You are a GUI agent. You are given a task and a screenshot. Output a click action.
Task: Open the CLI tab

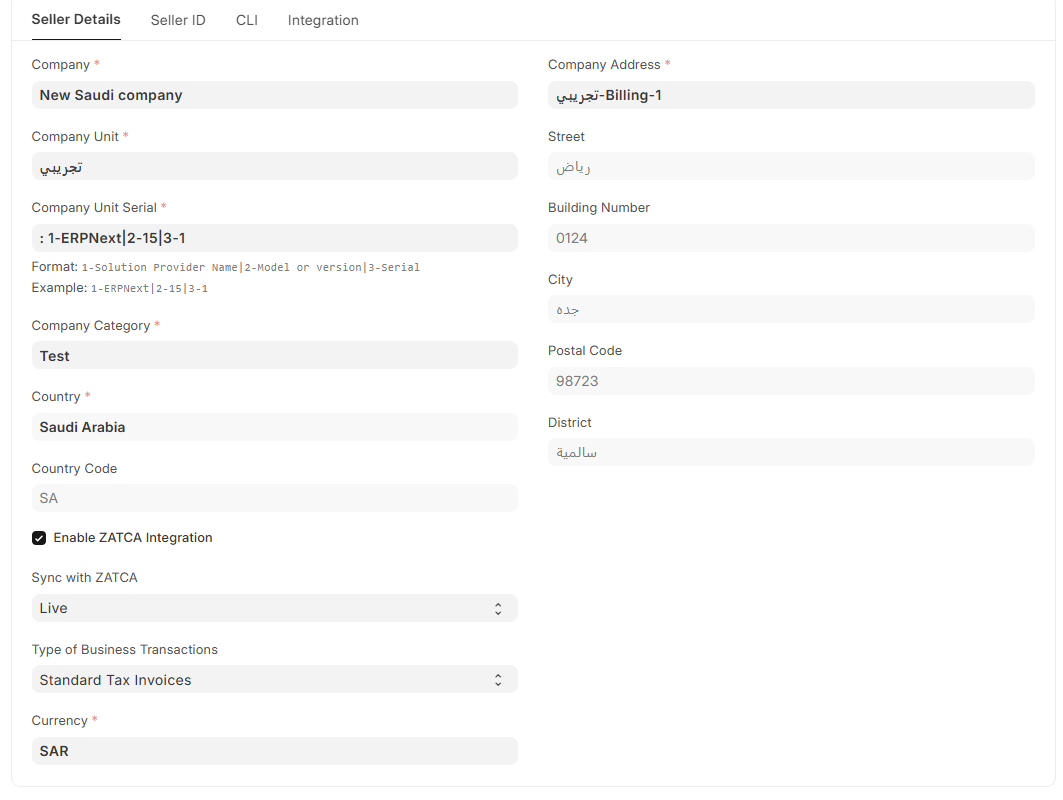tap(247, 20)
